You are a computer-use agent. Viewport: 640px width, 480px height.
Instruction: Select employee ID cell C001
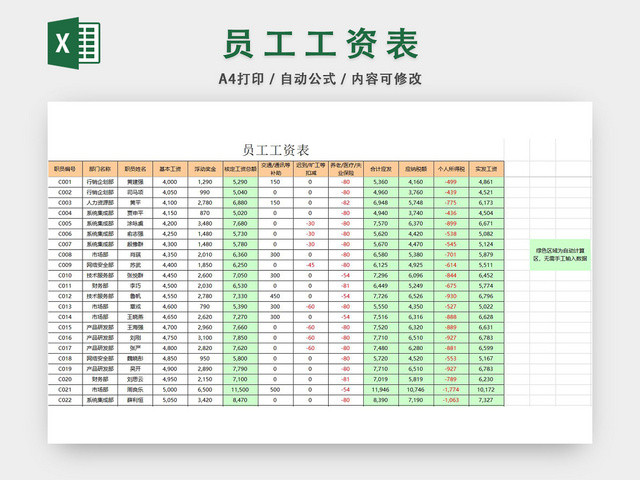65,182
